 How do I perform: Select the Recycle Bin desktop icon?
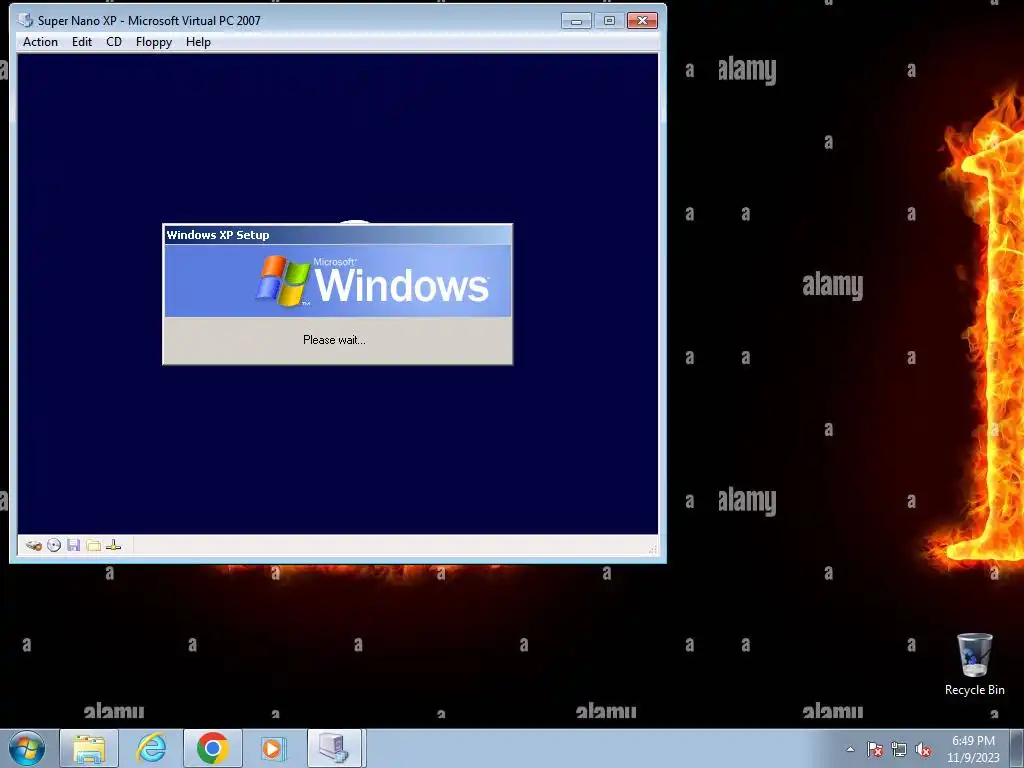point(974,664)
